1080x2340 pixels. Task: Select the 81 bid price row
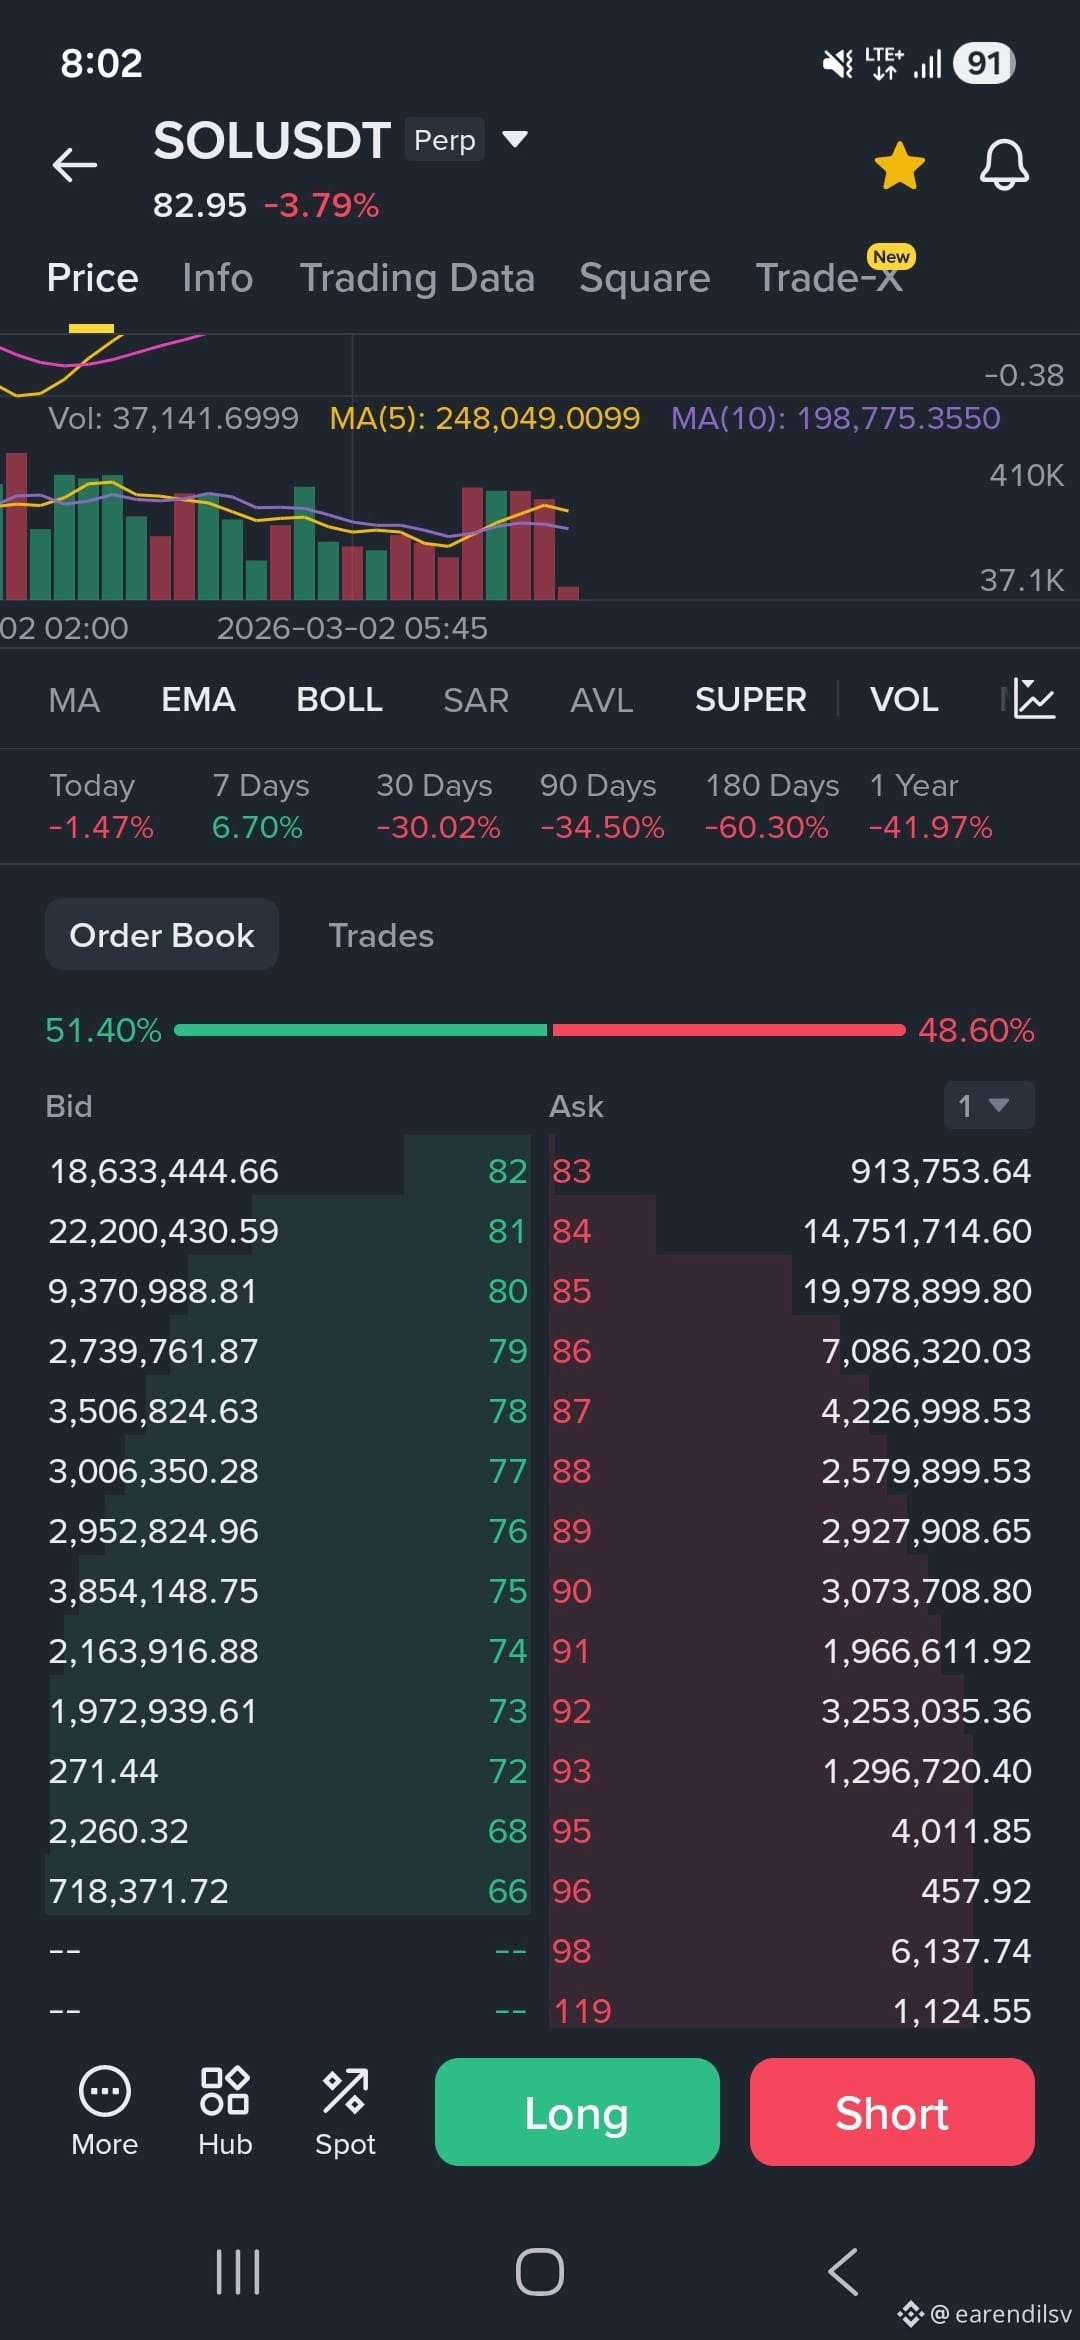[x=288, y=1231]
